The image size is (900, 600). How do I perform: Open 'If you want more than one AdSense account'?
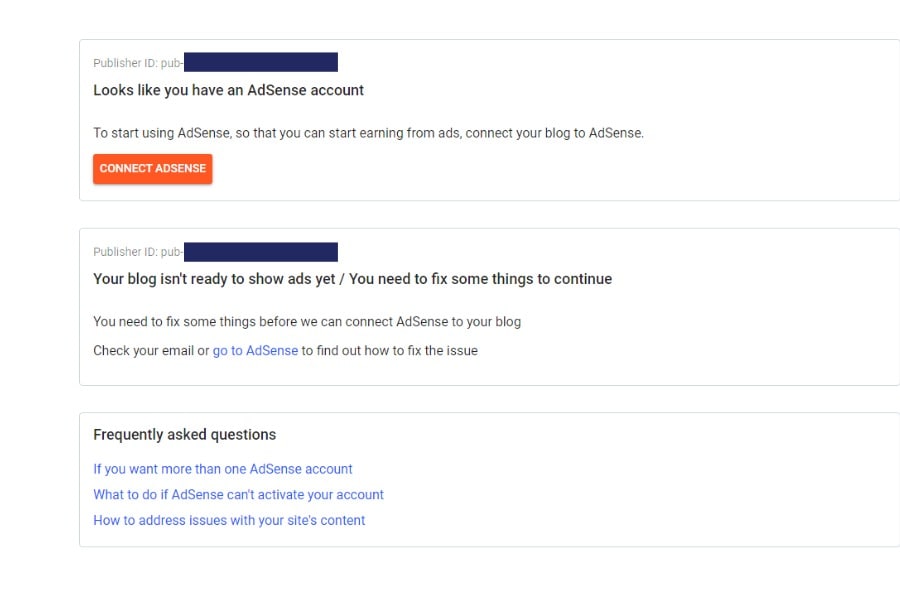[223, 469]
